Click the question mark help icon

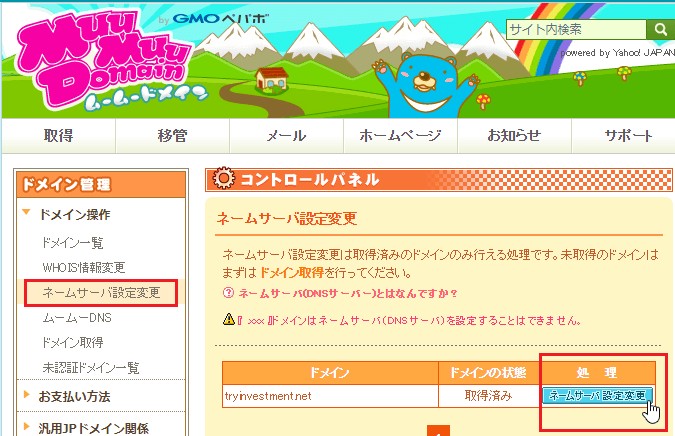[228, 293]
